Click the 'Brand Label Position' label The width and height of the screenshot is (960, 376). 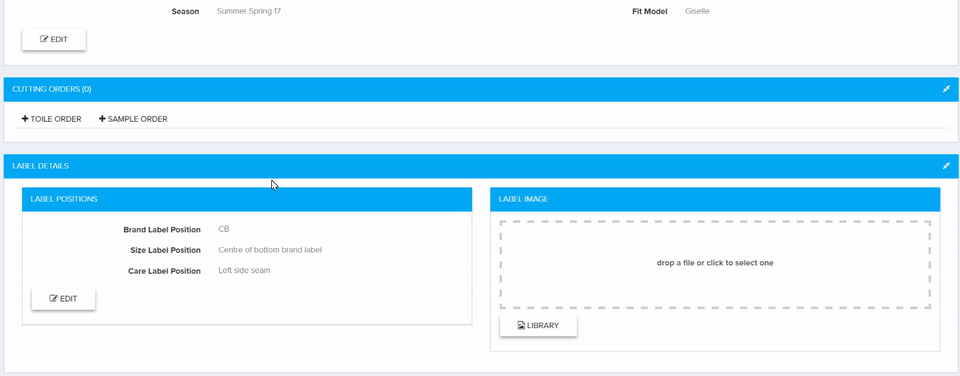pyautogui.click(x=162, y=230)
